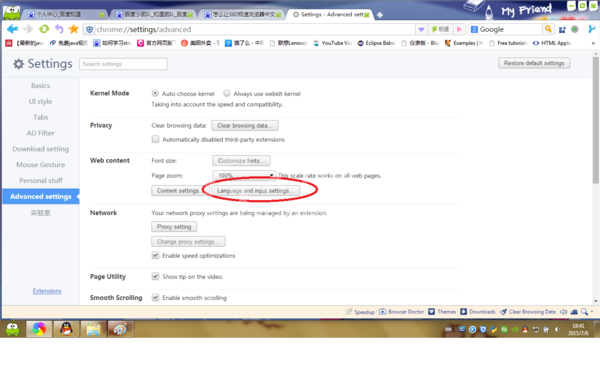The width and height of the screenshot is (600, 380).
Task: Click the Proxy setting button
Action: pyautogui.click(x=174, y=227)
